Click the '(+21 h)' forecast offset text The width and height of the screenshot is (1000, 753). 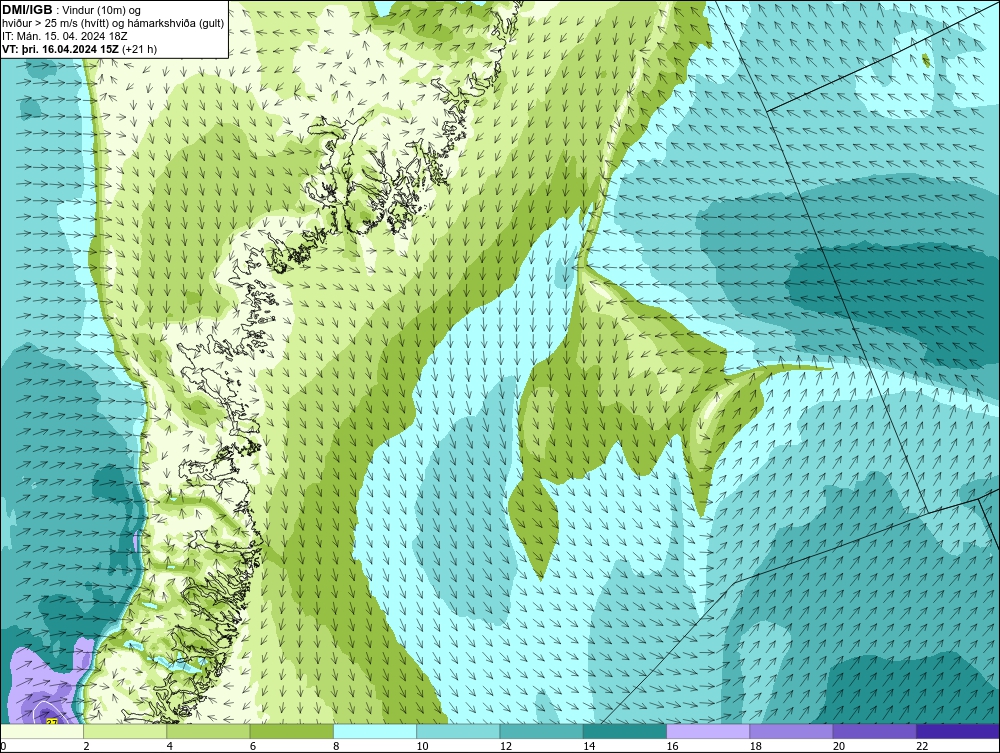[x=140, y=48]
